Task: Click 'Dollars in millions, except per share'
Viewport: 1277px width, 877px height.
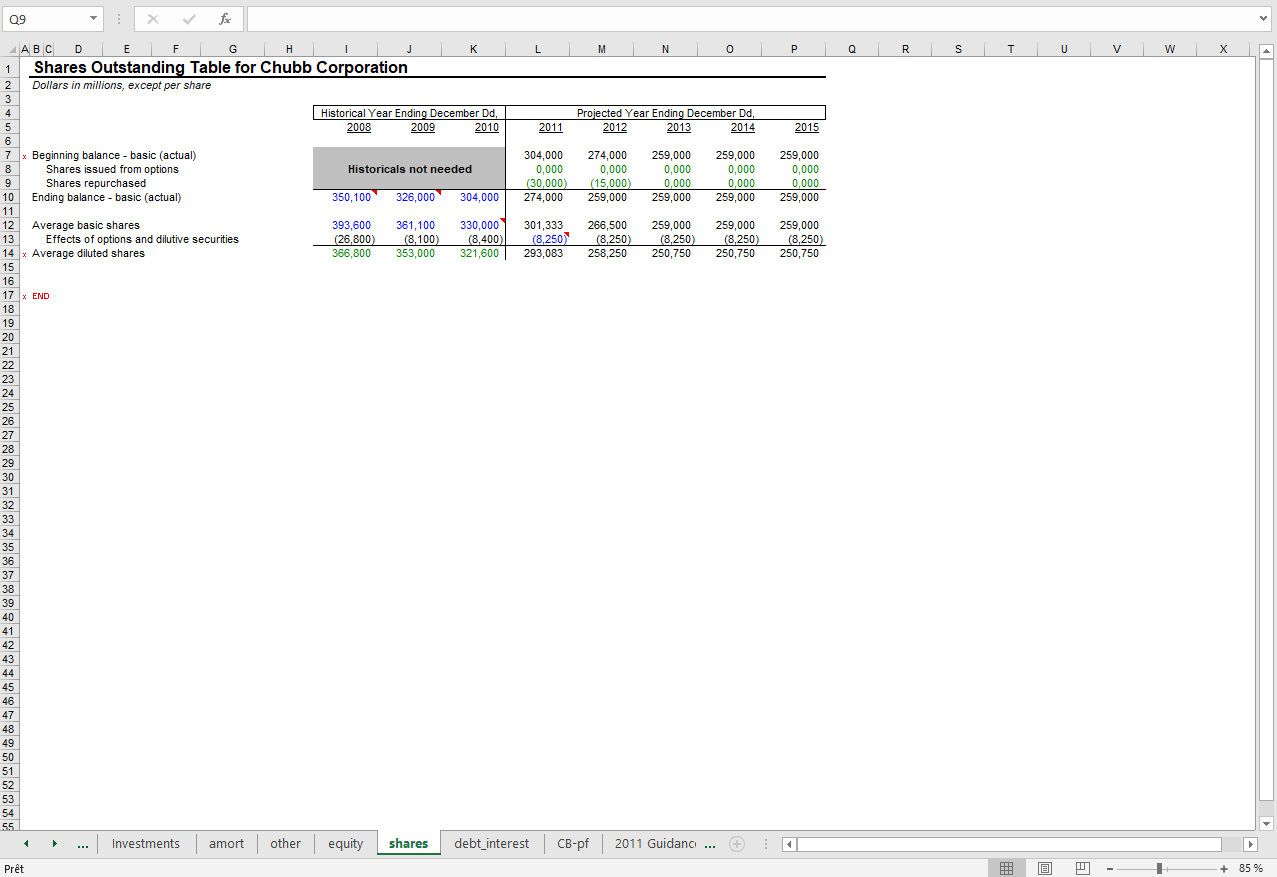Action: (122, 85)
